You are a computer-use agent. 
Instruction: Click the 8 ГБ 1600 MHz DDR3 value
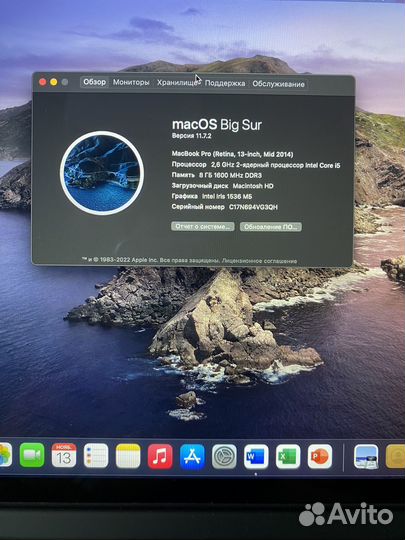click(x=230, y=175)
